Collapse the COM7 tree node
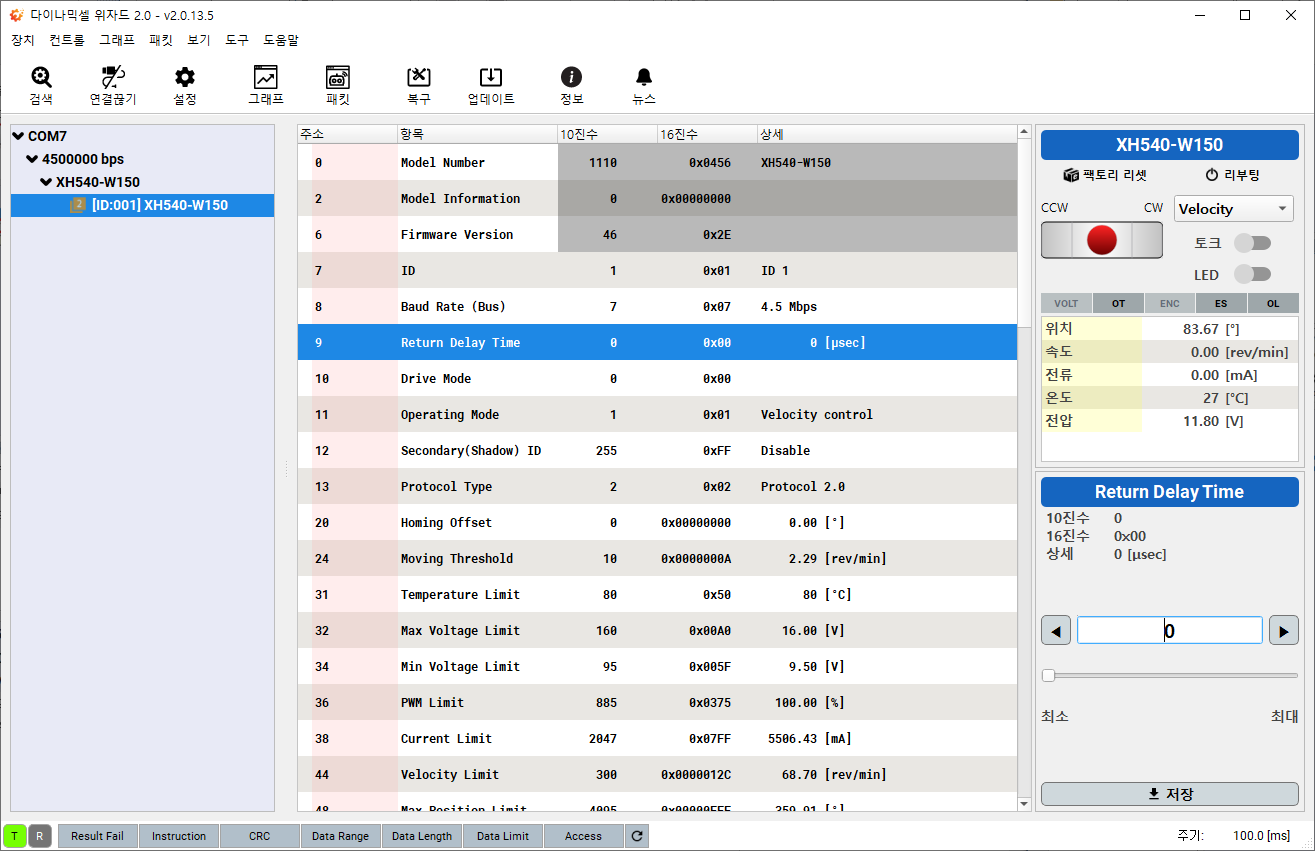 (18, 136)
